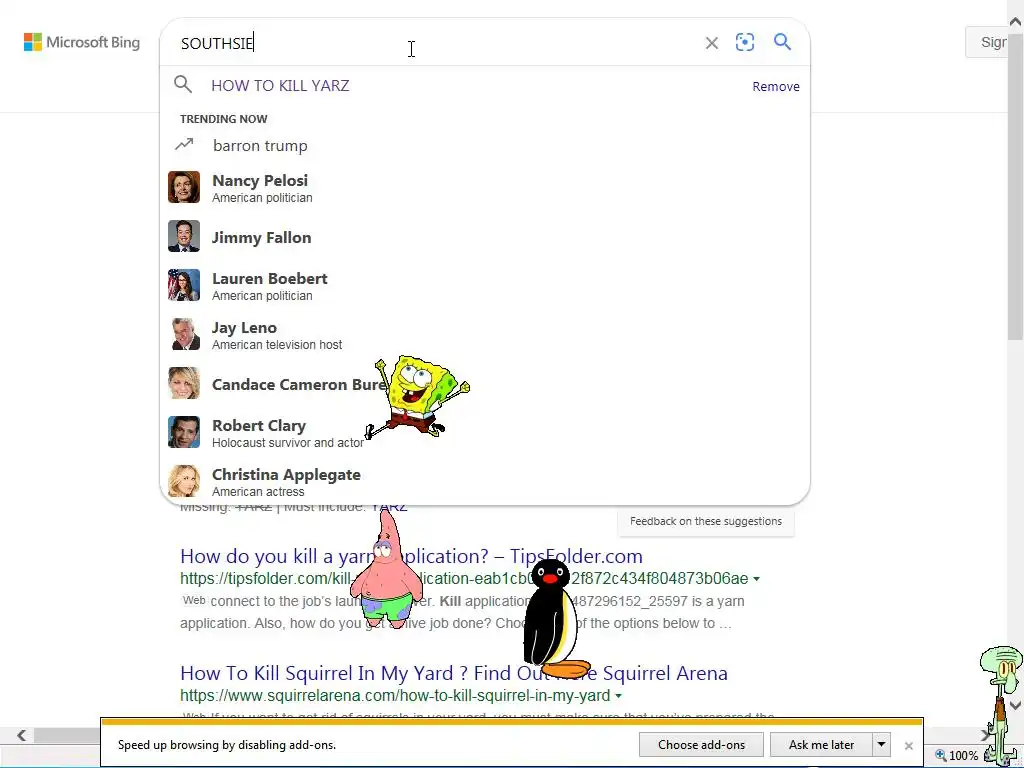
Task: Choose Jay Leno name suggestion
Action: (x=244, y=327)
